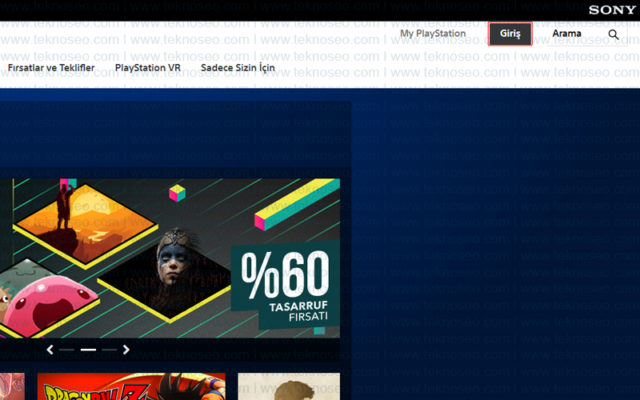Go to previous carousel slide arrow
The image size is (640, 400).
(50, 350)
